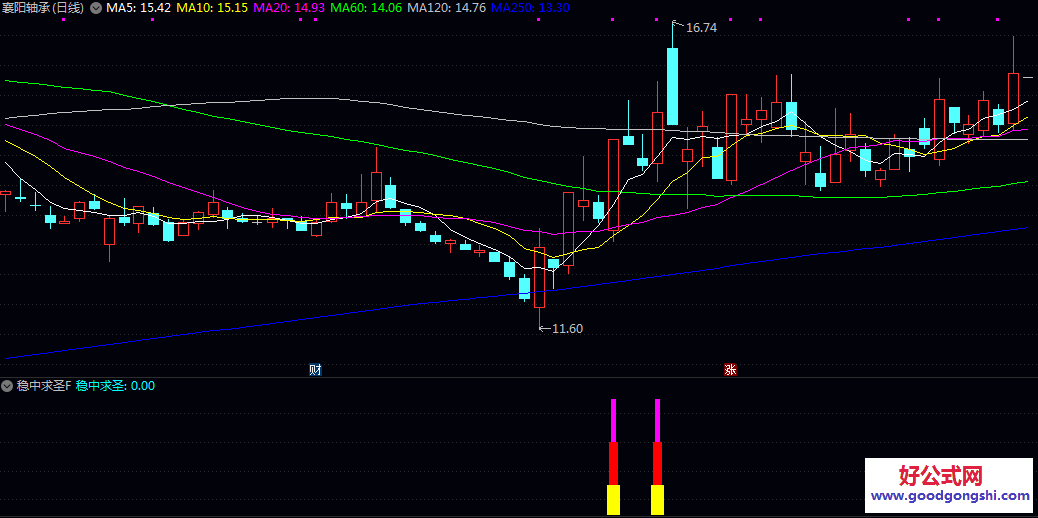Viewport: 1038px width, 518px height.
Task: Click the 11.60 low price label
Action: pos(567,329)
